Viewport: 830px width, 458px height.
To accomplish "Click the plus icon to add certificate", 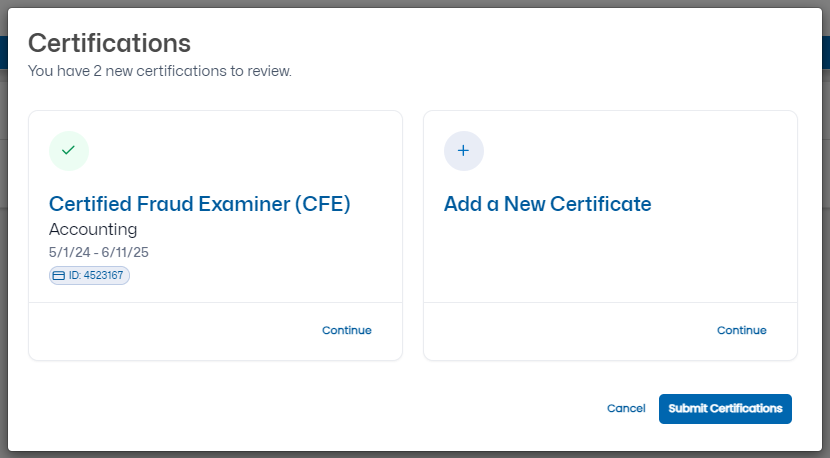I will (x=463, y=151).
